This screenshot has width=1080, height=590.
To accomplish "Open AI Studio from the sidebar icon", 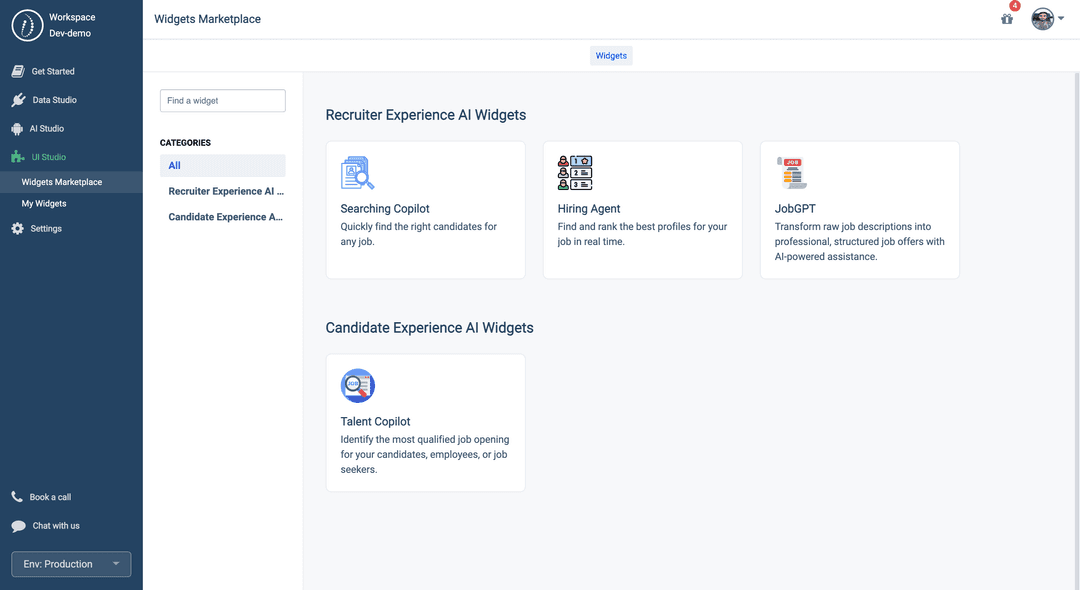I will click(x=17, y=128).
